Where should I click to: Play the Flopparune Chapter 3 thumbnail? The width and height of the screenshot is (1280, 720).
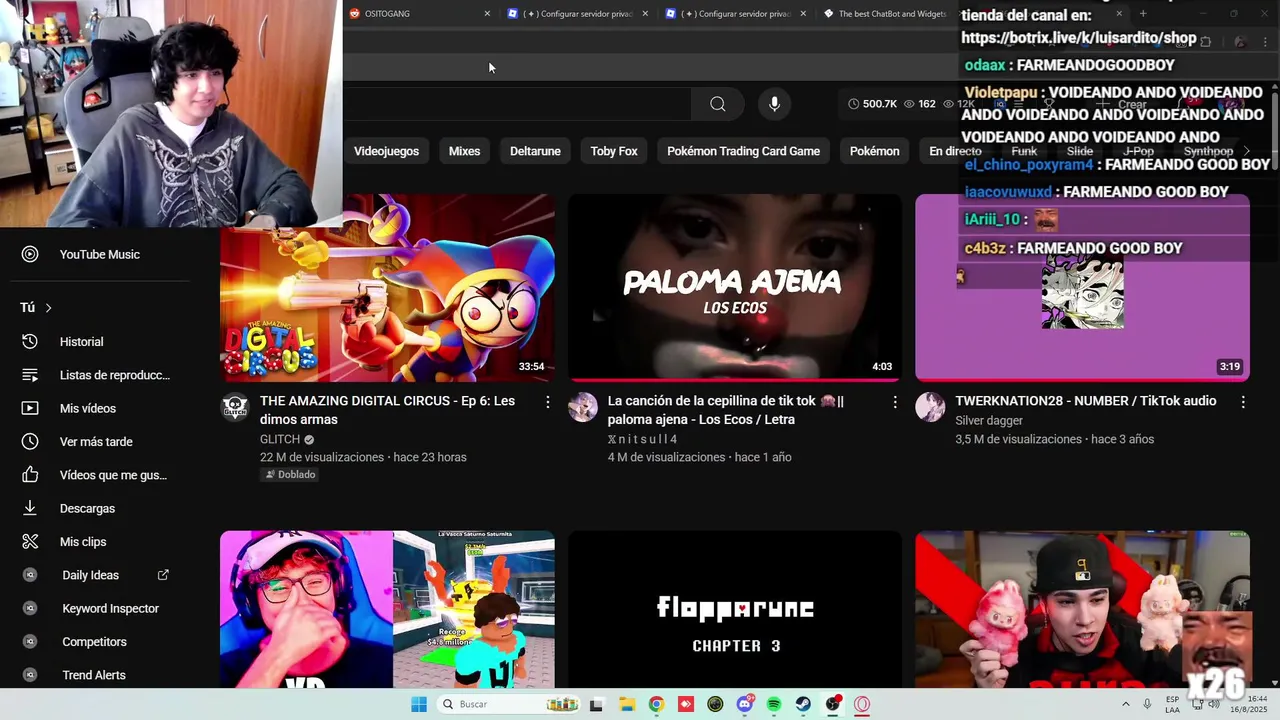tap(735, 610)
